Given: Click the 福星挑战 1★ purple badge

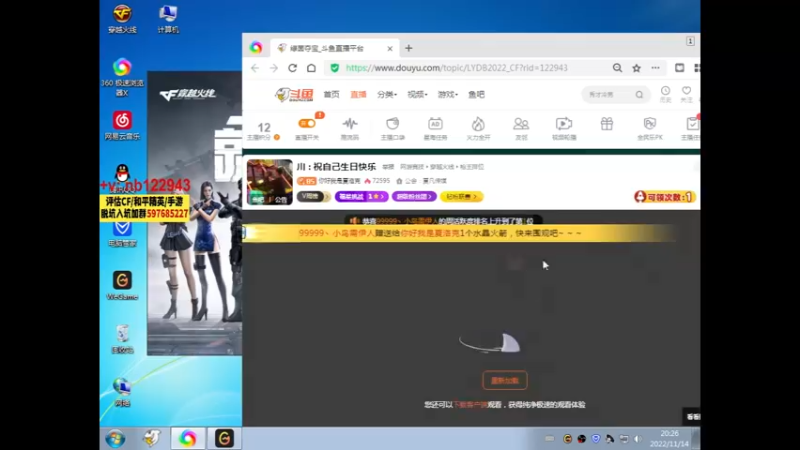Looking at the screenshot, I should coord(362,196).
